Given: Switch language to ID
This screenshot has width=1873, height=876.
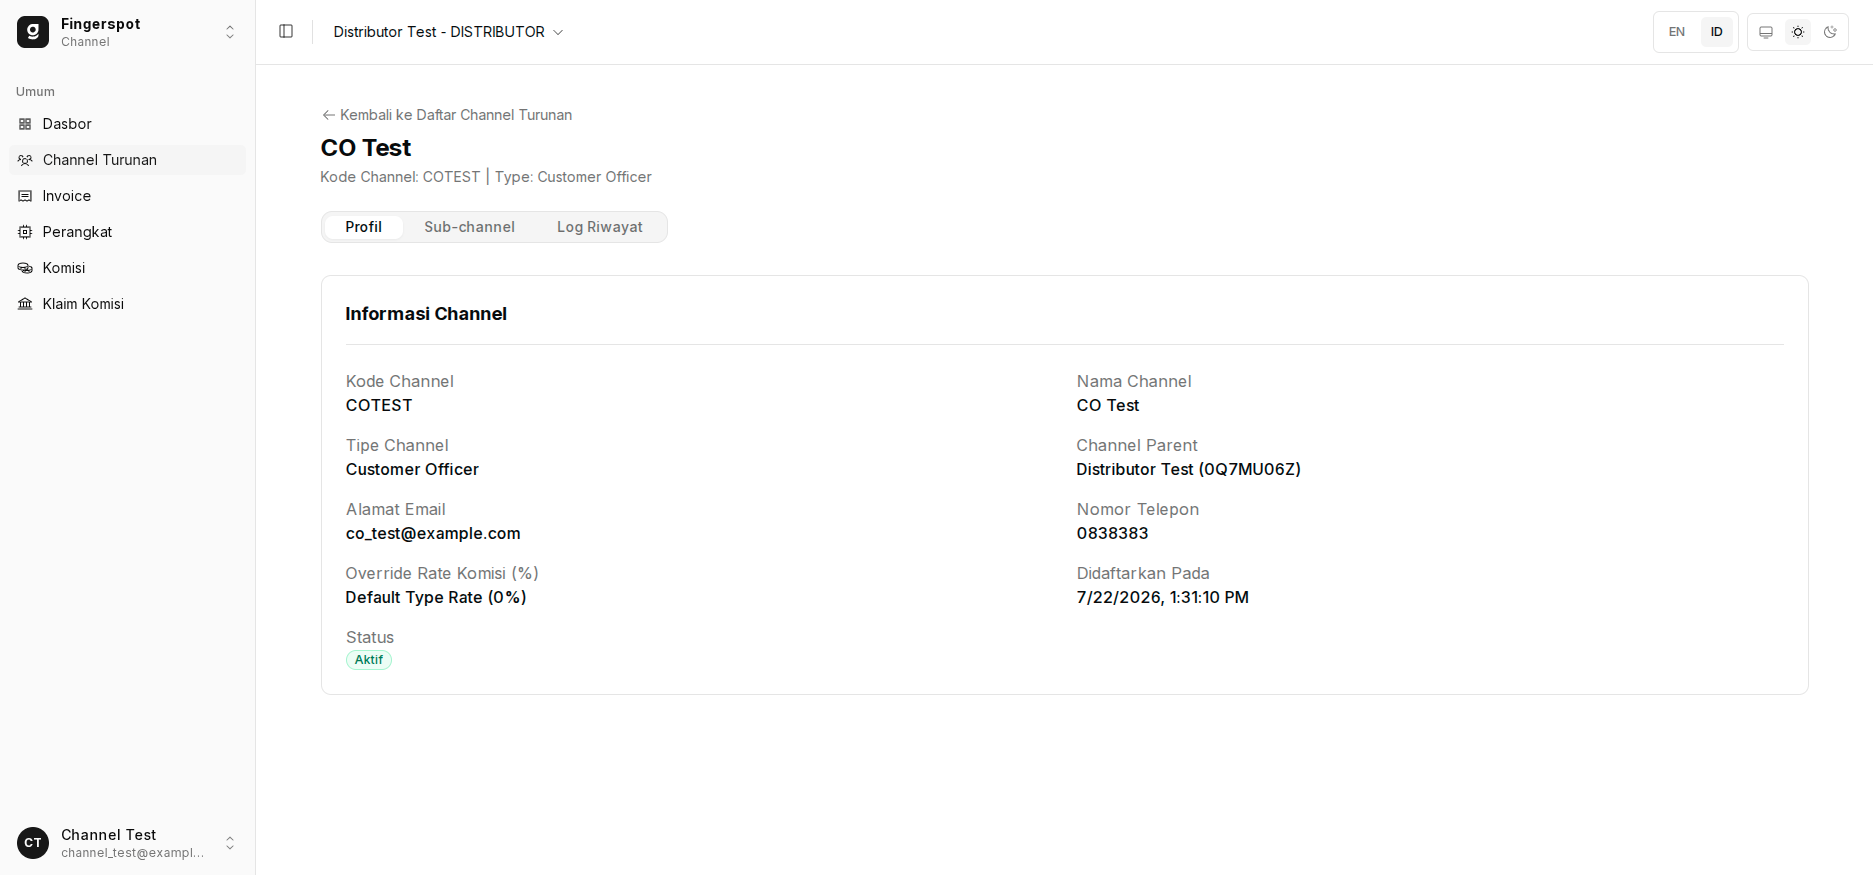Looking at the screenshot, I should pyautogui.click(x=1717, y=32).
